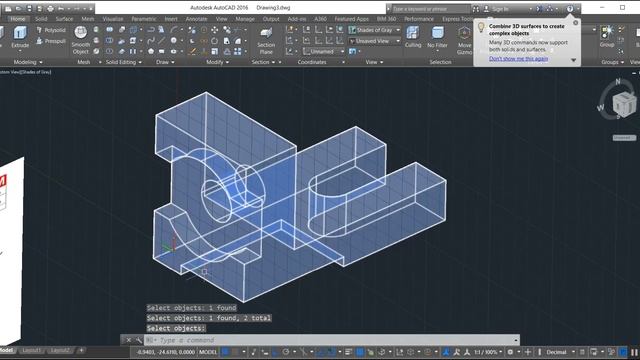The image size is (640, 360).
Task: Toggle lineweight display in status bar
Action: pyautogui.click(x=349, y=351)
